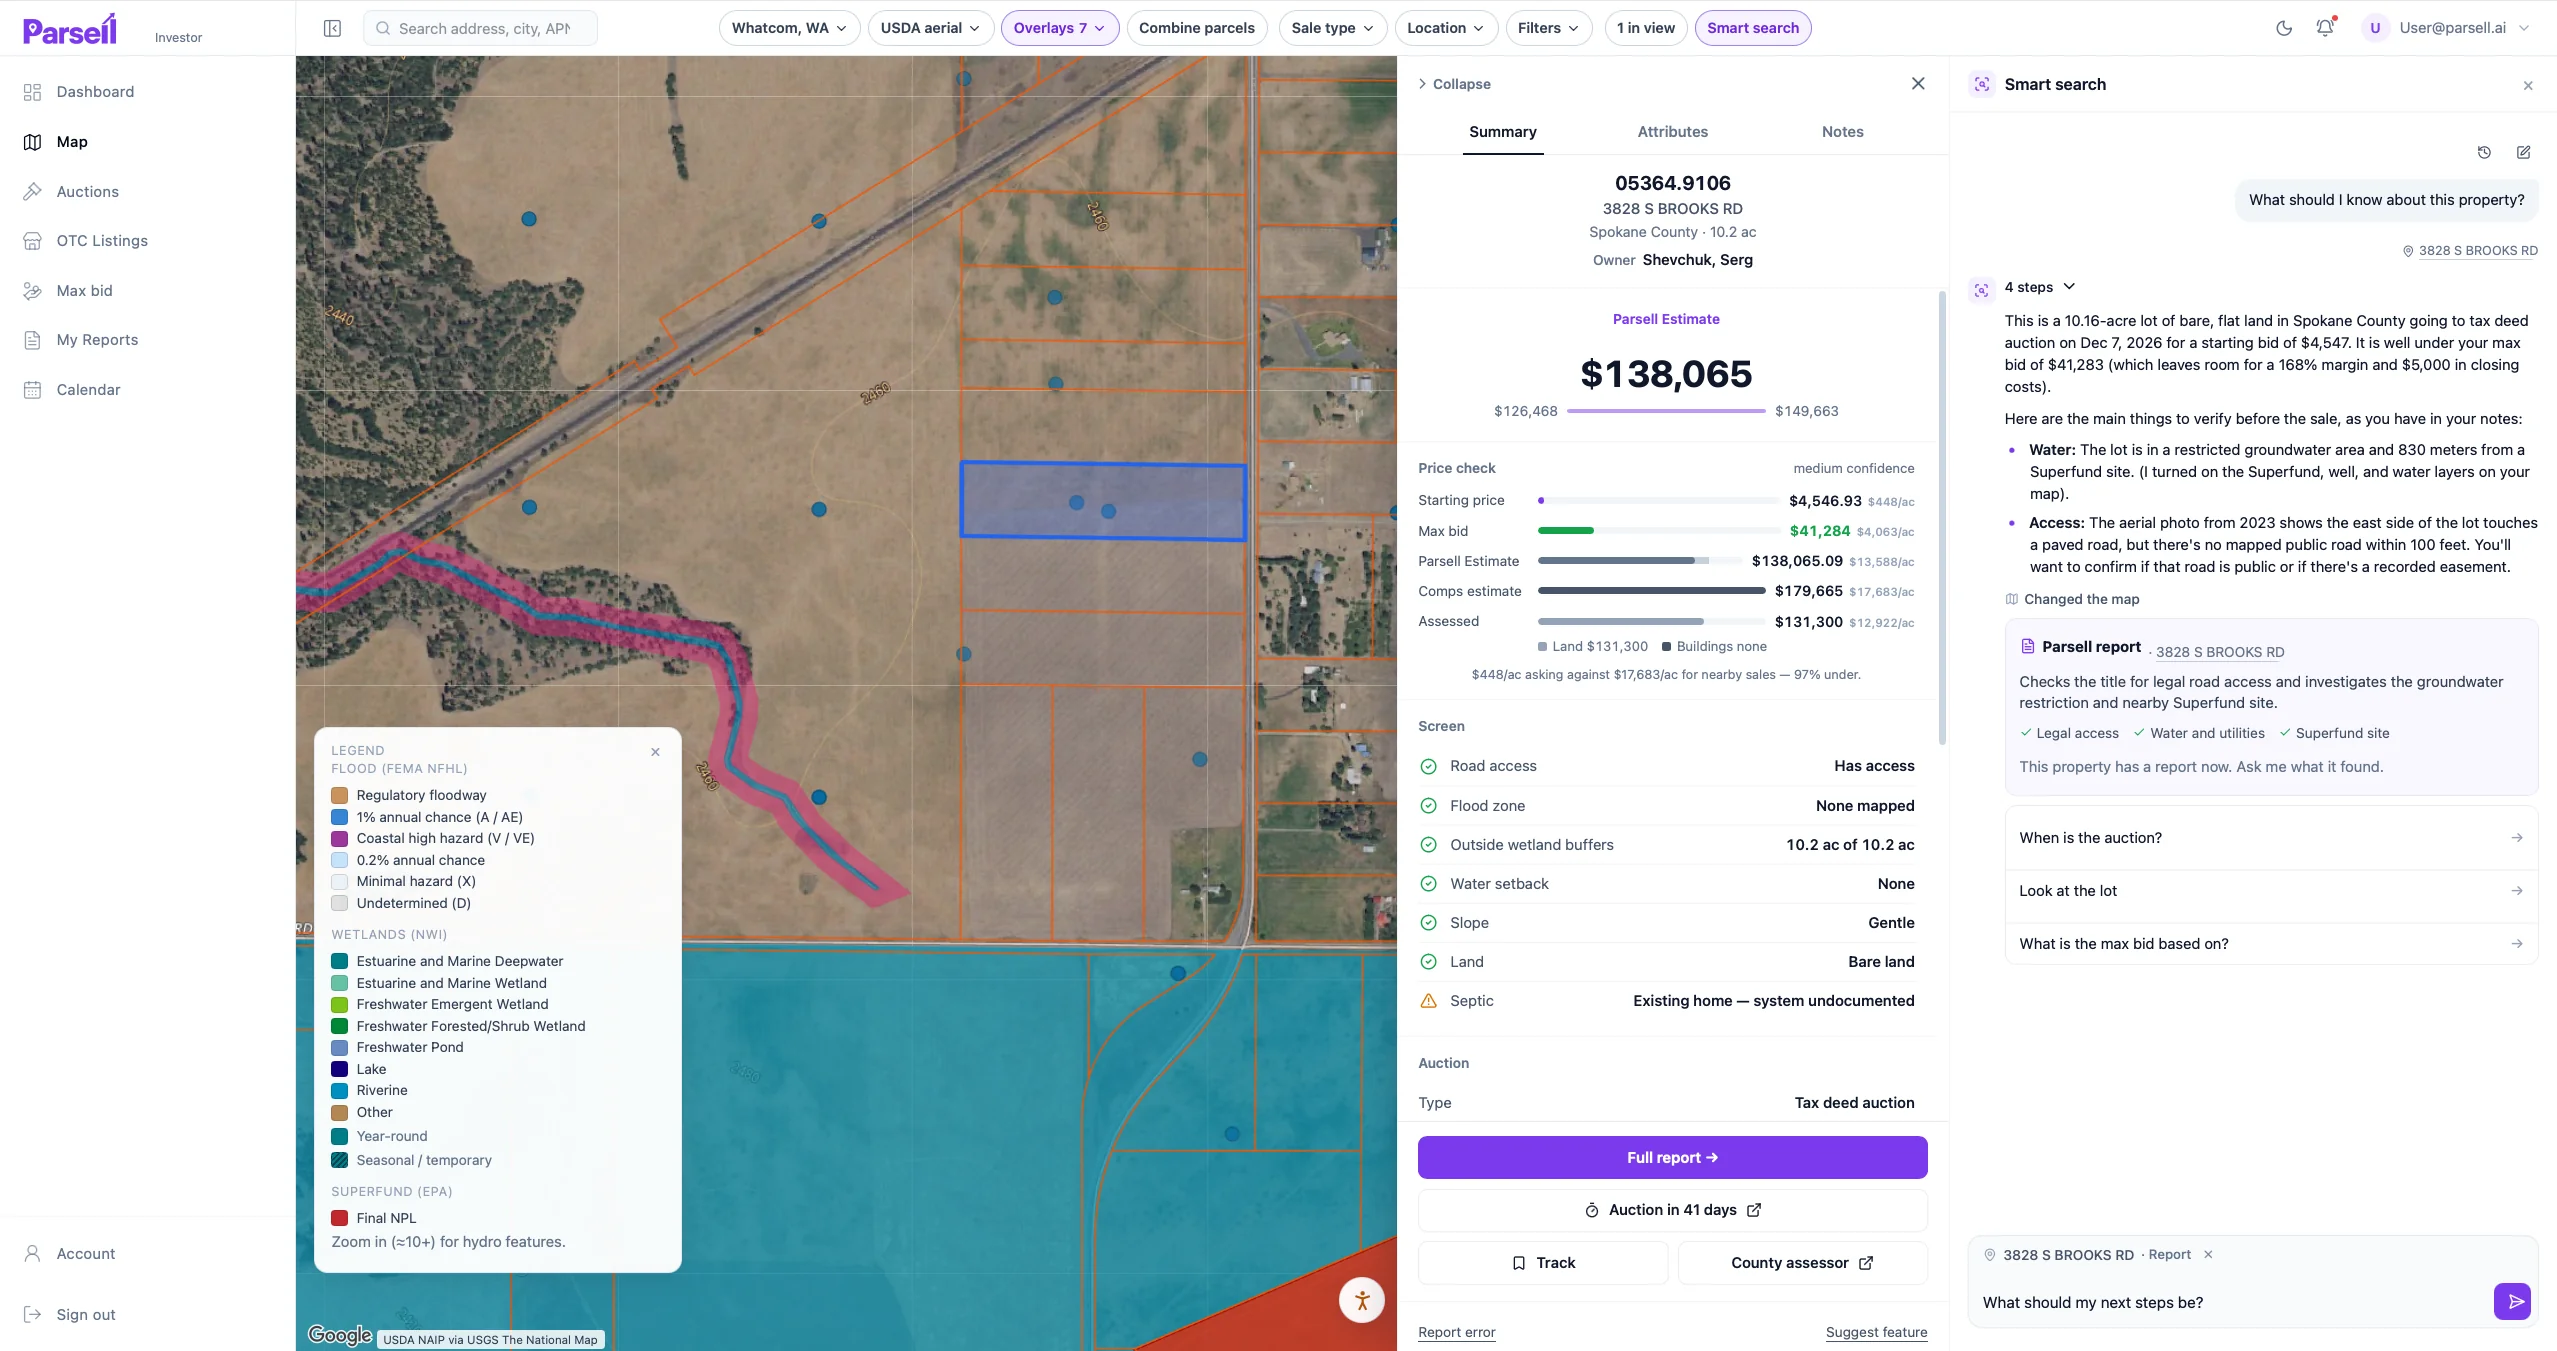Open the Filters dropdown
The height and width of the screenshot is (1351, 2557).
1548,28
